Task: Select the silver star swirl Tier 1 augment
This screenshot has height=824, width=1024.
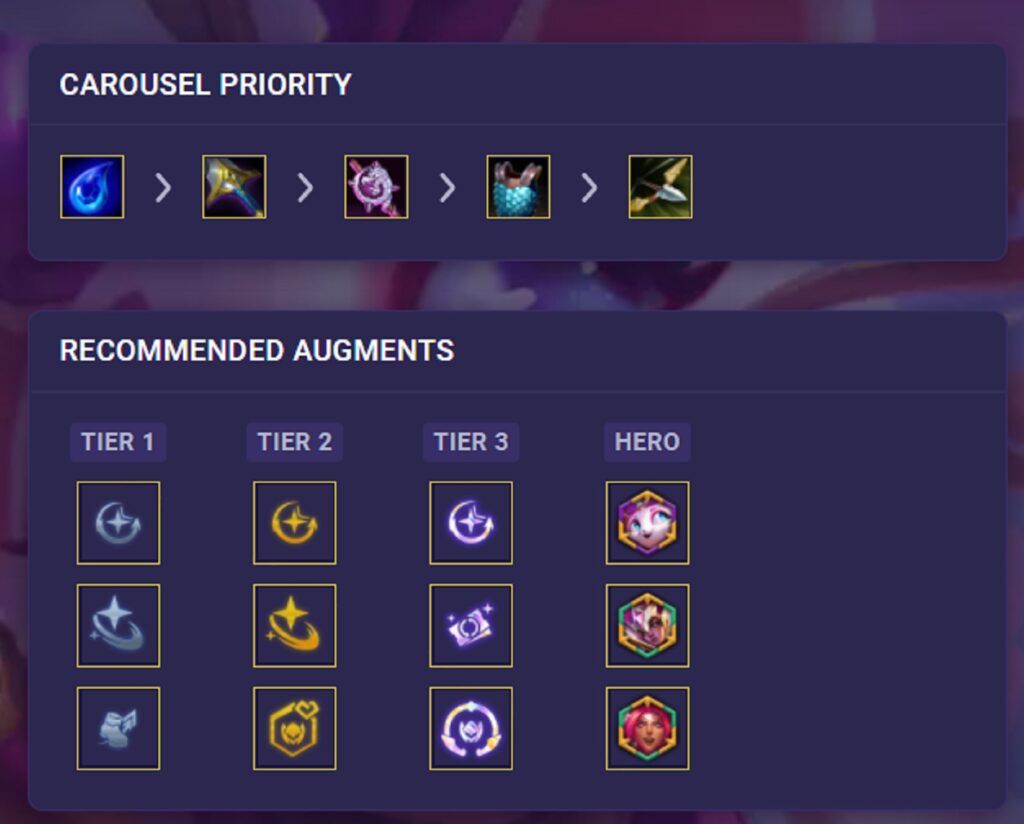Action: [x=118, y=626]
